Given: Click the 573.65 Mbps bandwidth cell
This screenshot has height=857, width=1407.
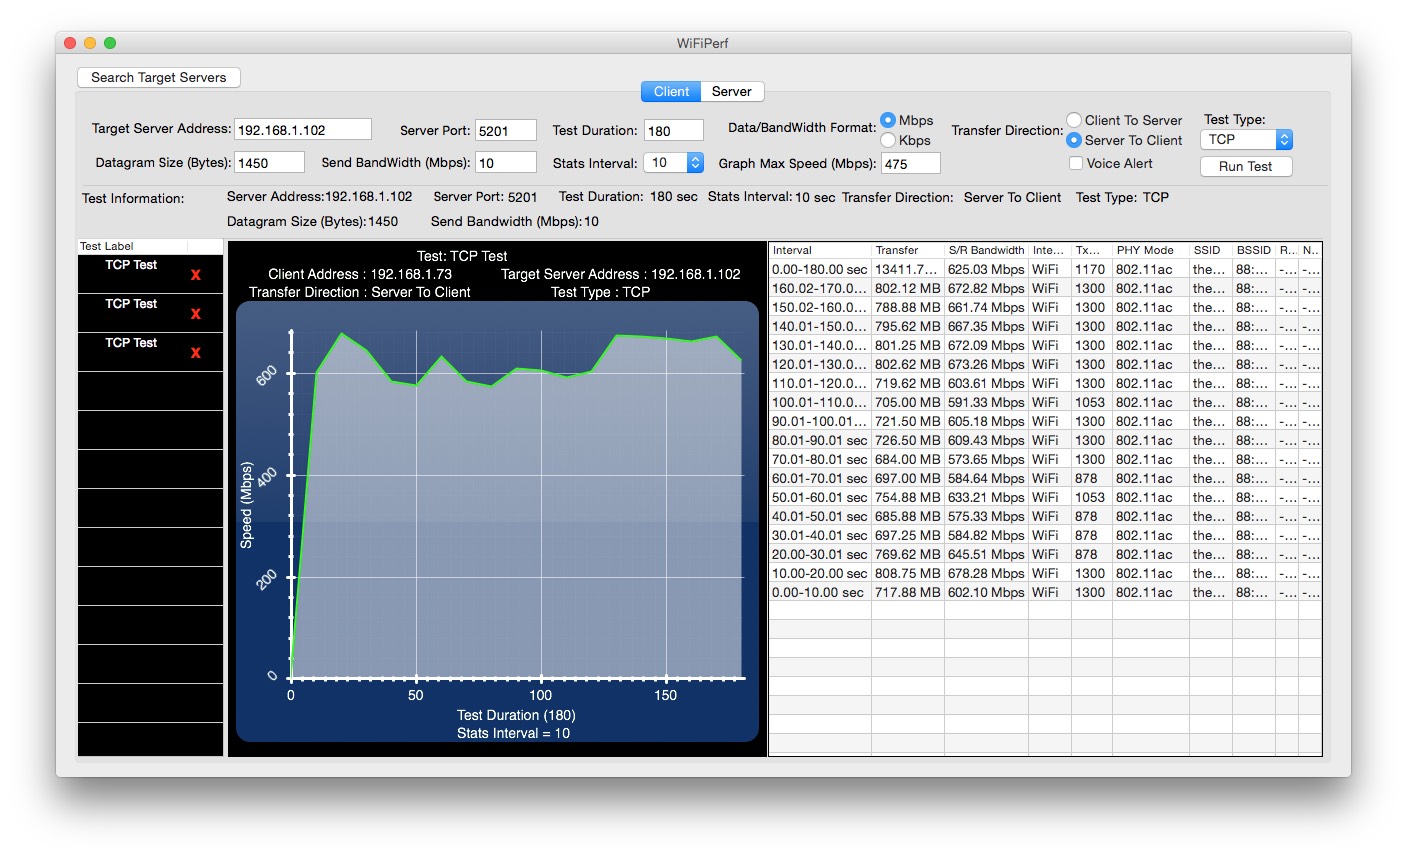Looking at the screenshot, I should pyautogui.click(x=987, y=459).
